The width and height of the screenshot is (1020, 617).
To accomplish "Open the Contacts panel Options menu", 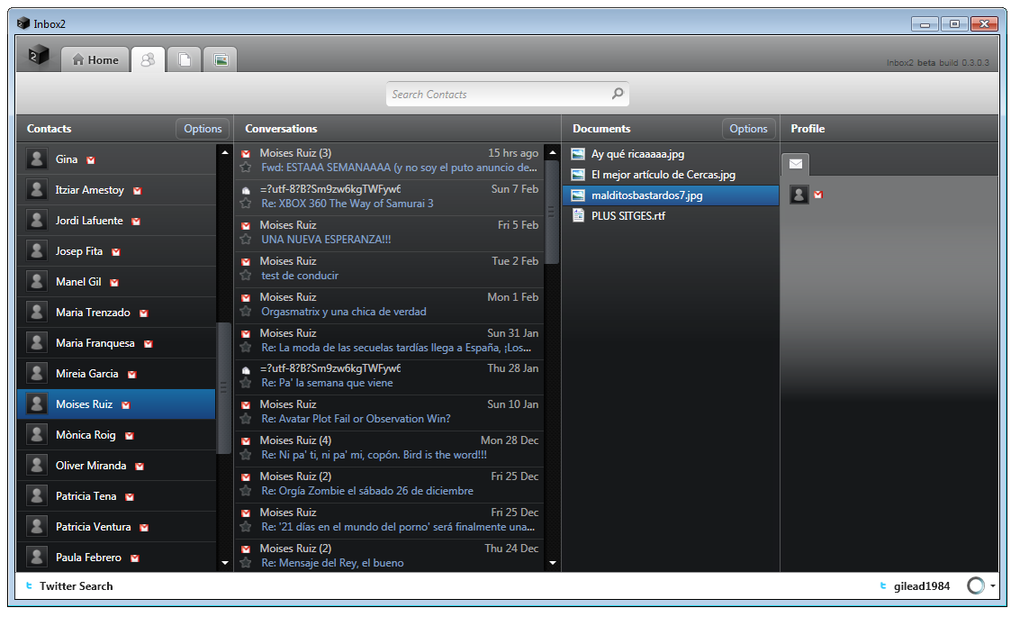I will [202, 128].
